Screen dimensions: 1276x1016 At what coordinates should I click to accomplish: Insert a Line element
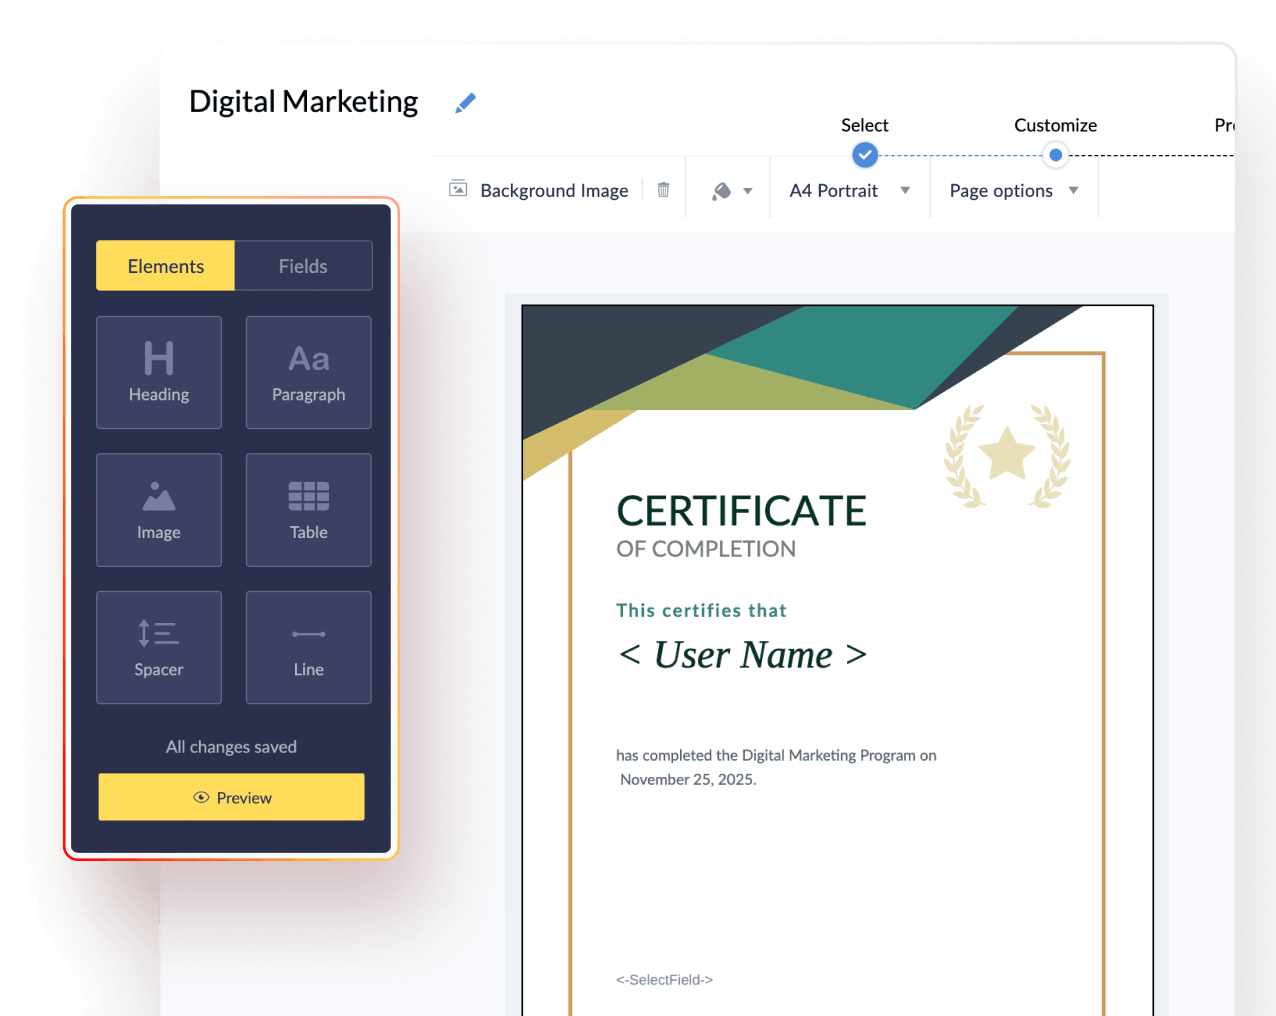(308, 647)
